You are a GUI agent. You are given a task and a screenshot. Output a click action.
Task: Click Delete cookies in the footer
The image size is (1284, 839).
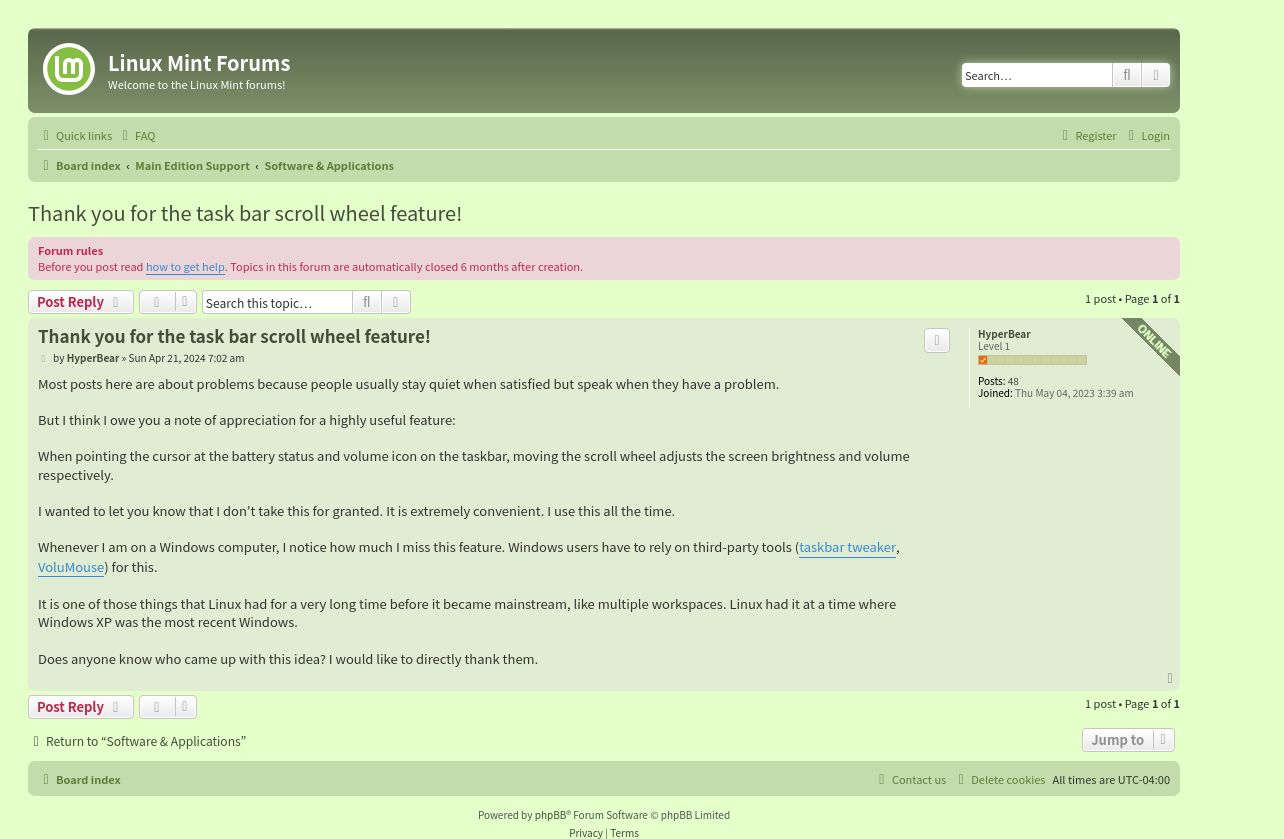click(x=1000, y=780)
